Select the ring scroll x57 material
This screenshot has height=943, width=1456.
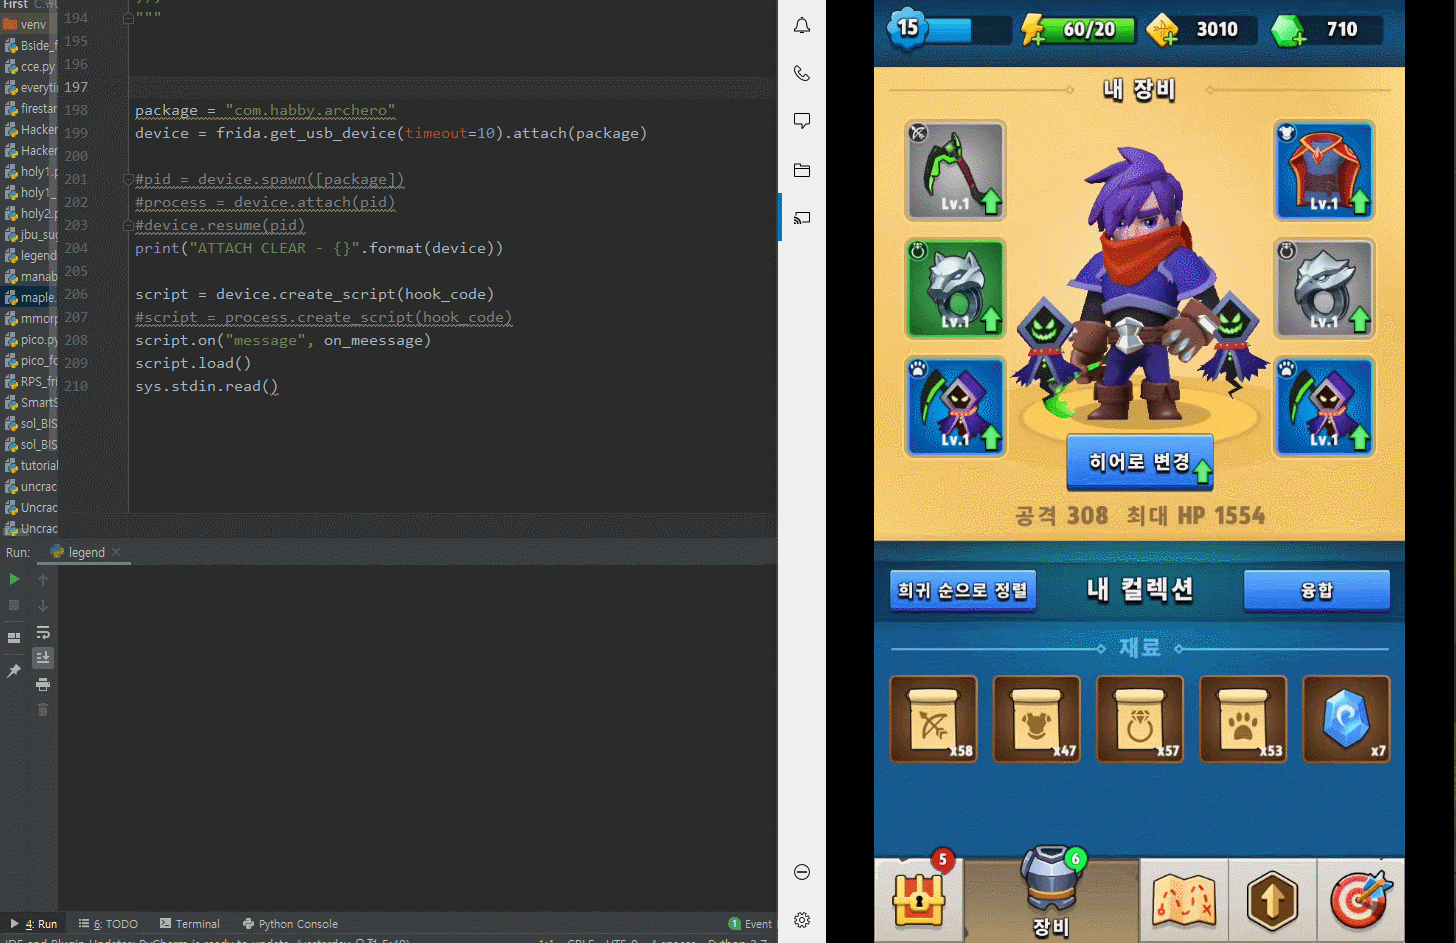1140,719
